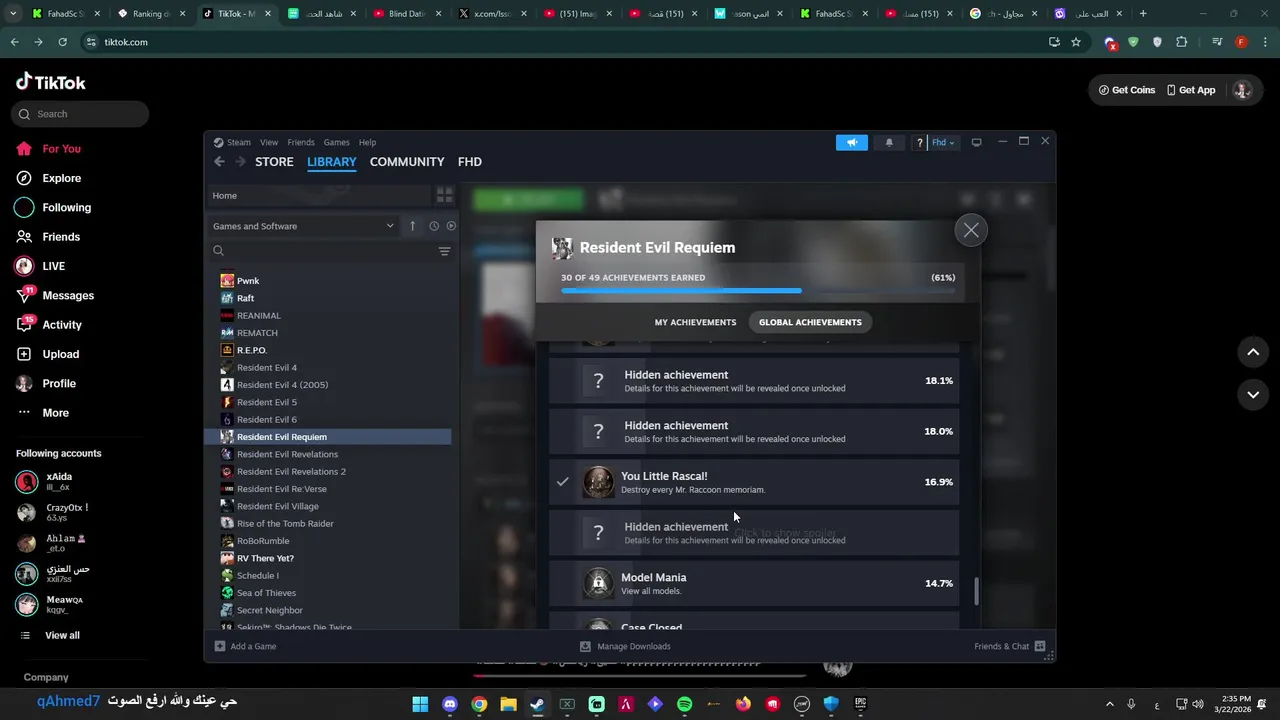The height and width of the screenshot is (720, 1280).
Task: Open advanced library filter options icon
Action: pyautogui.click(x=445, y=251)
